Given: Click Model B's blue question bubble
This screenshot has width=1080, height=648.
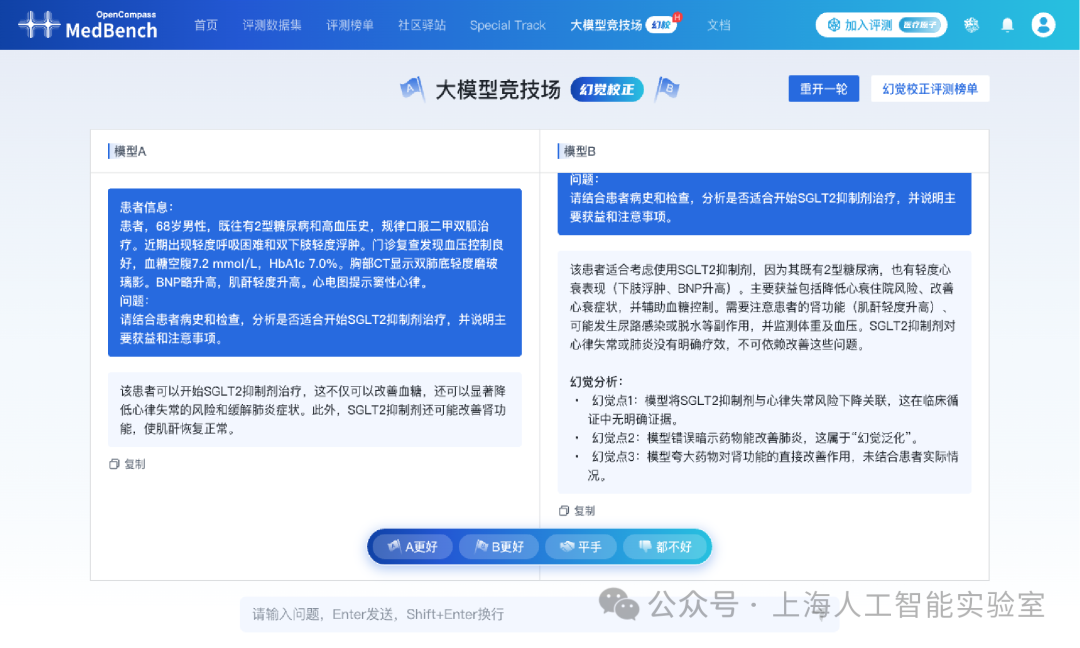Looking at the screenshot, I should (765, 204).
